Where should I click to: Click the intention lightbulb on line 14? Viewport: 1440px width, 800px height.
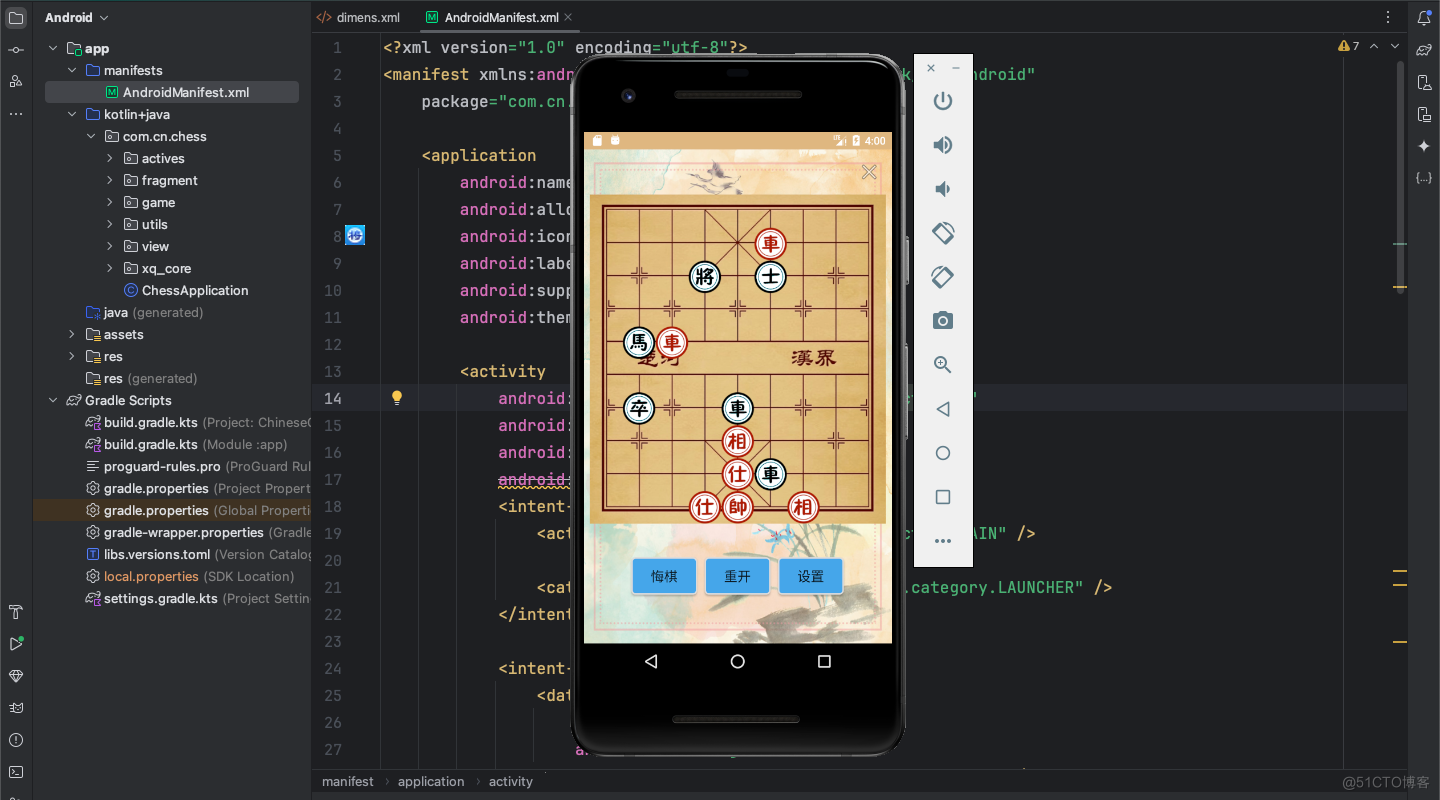click(x=396, y=398)
